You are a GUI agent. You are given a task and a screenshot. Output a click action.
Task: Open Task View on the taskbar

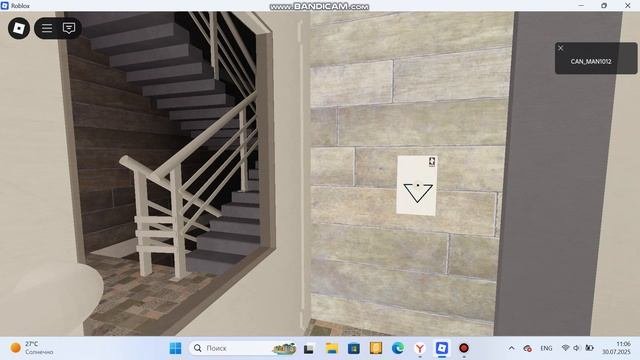pos(309,349)
